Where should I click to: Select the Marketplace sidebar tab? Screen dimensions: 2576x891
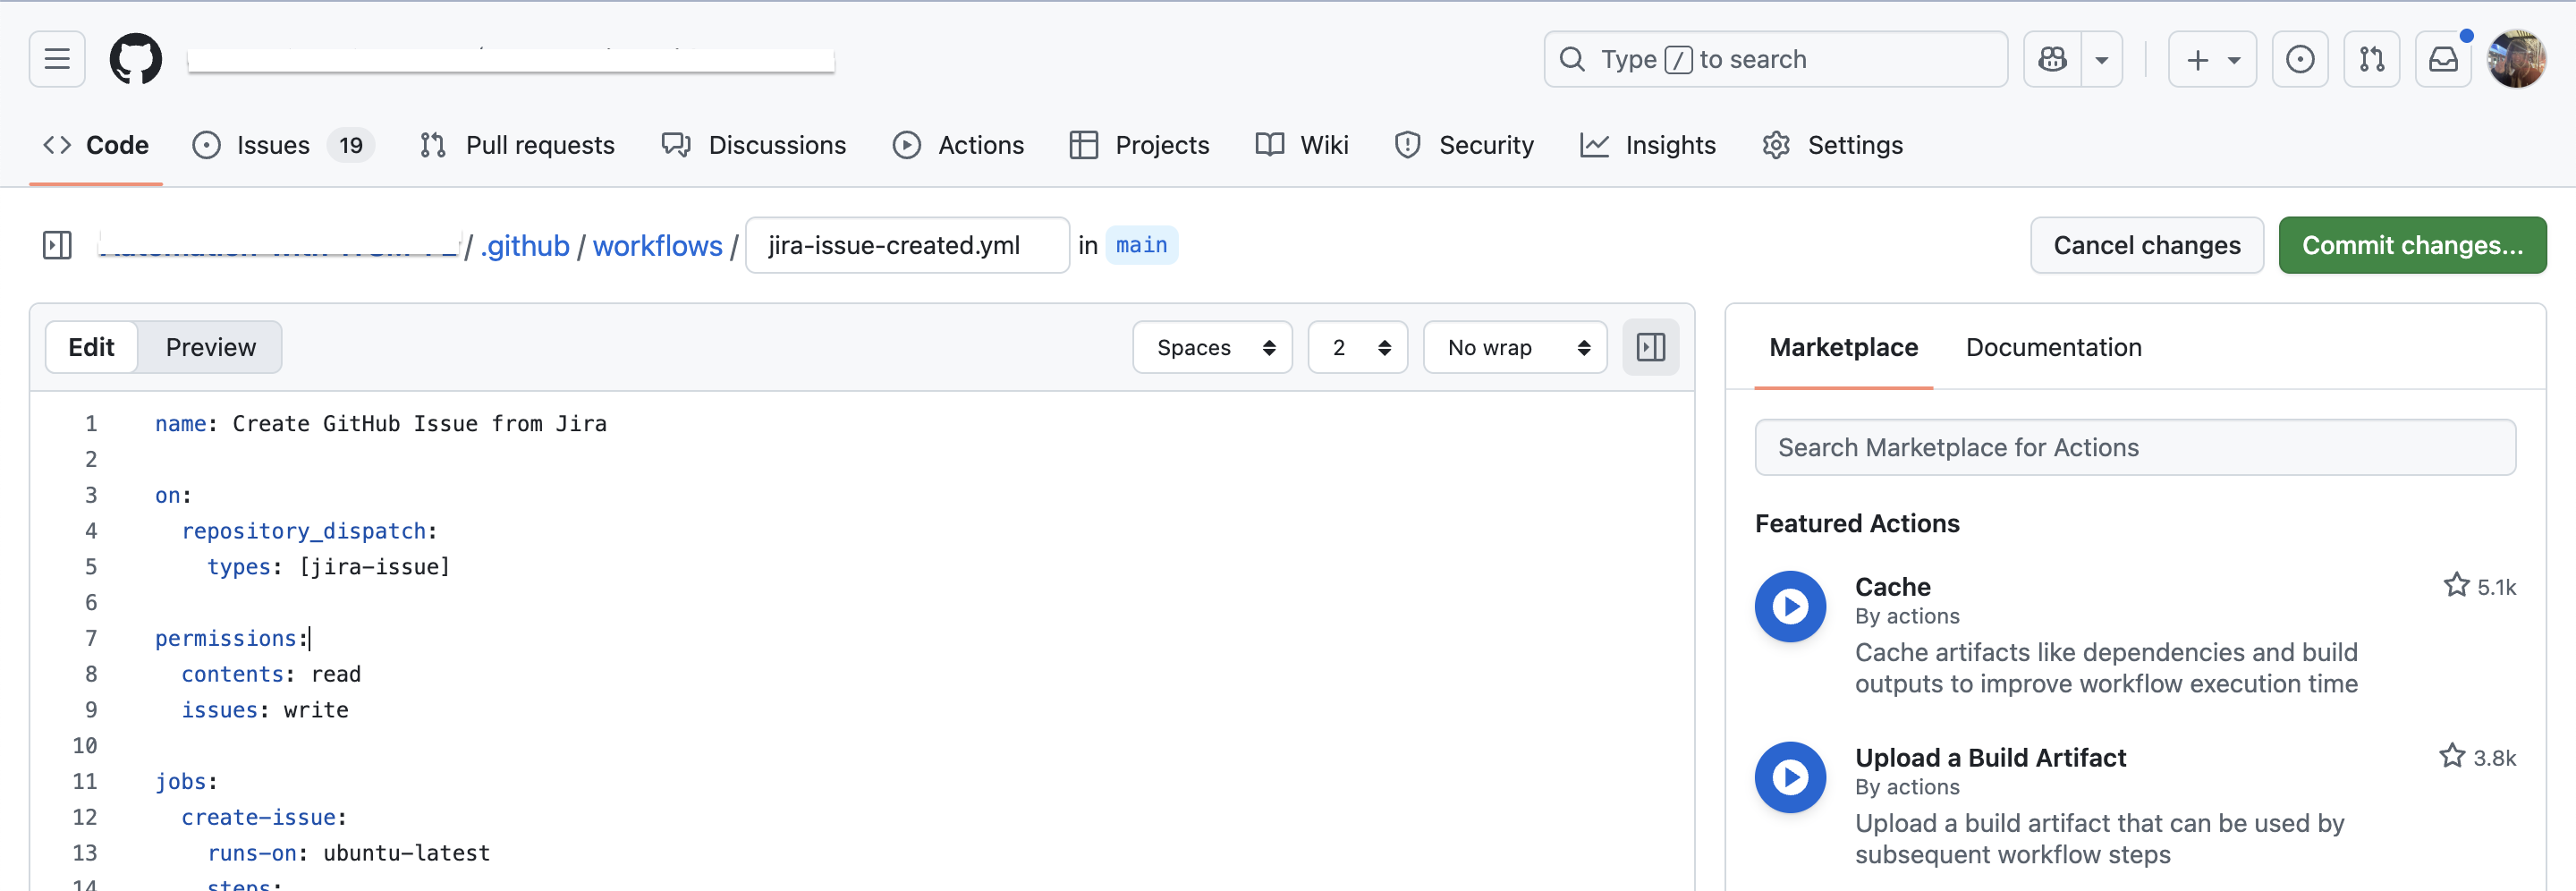coord(1843,347)
